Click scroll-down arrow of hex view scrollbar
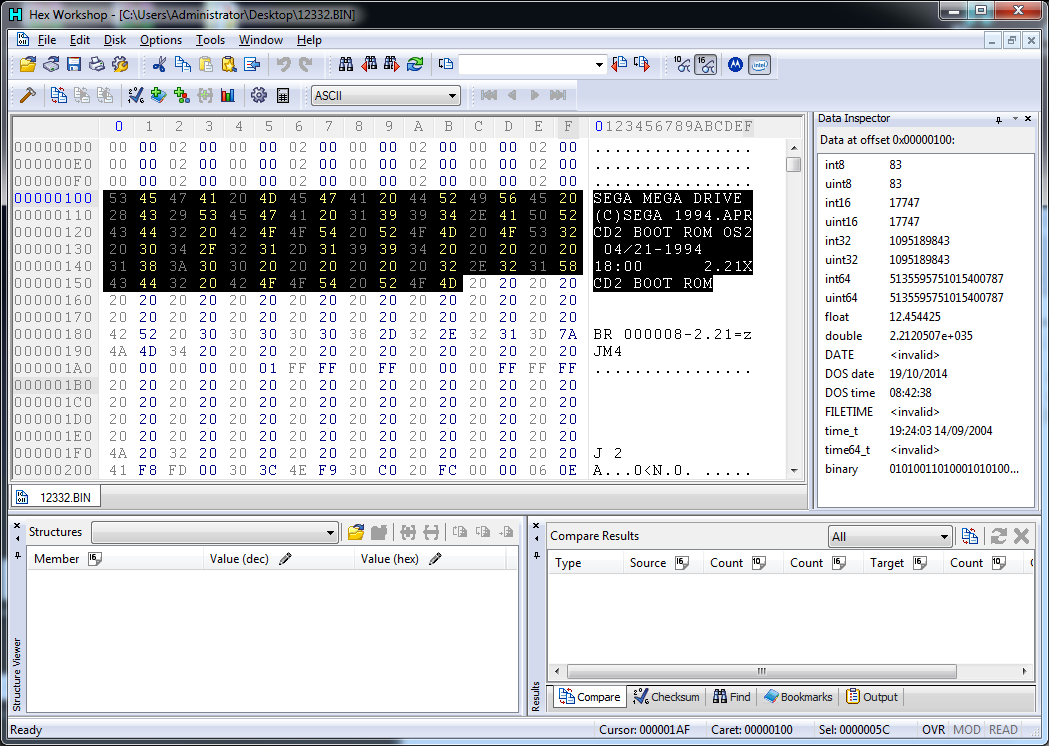The width and height of the screenshot is (1049, 746). coord(793,470)
